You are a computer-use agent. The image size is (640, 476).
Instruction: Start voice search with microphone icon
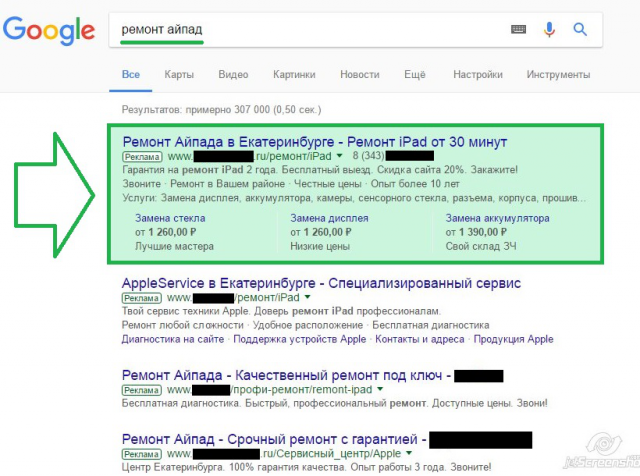point(549,29)
